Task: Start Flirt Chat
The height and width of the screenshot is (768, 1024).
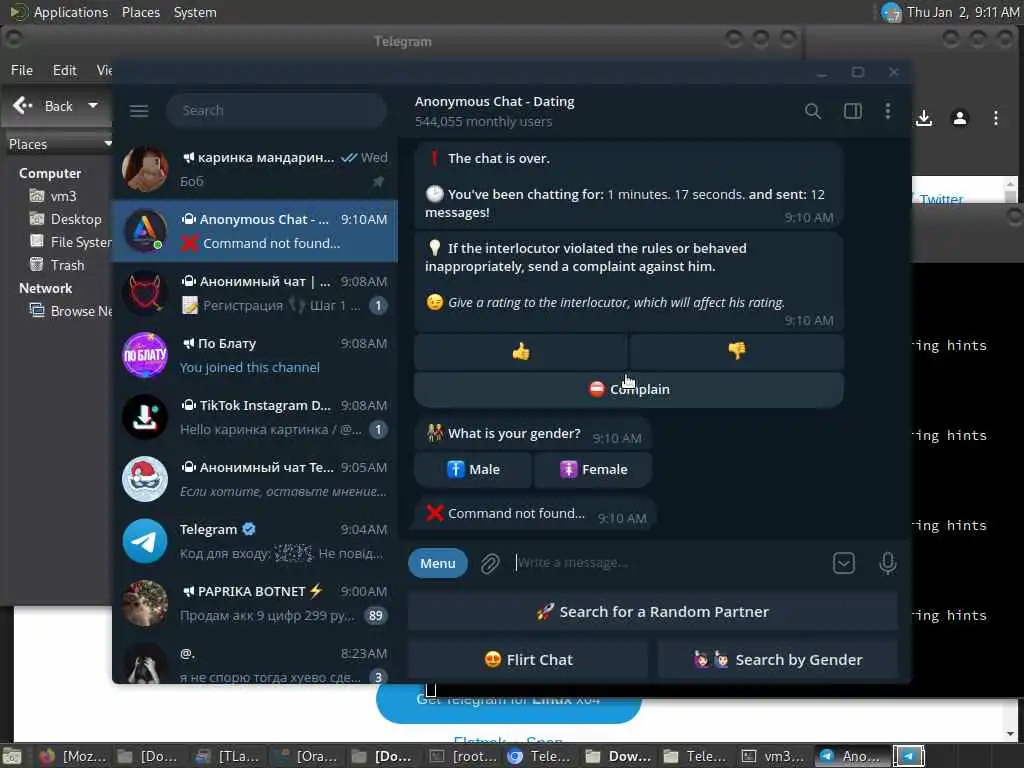Action: tap(528, 660)
